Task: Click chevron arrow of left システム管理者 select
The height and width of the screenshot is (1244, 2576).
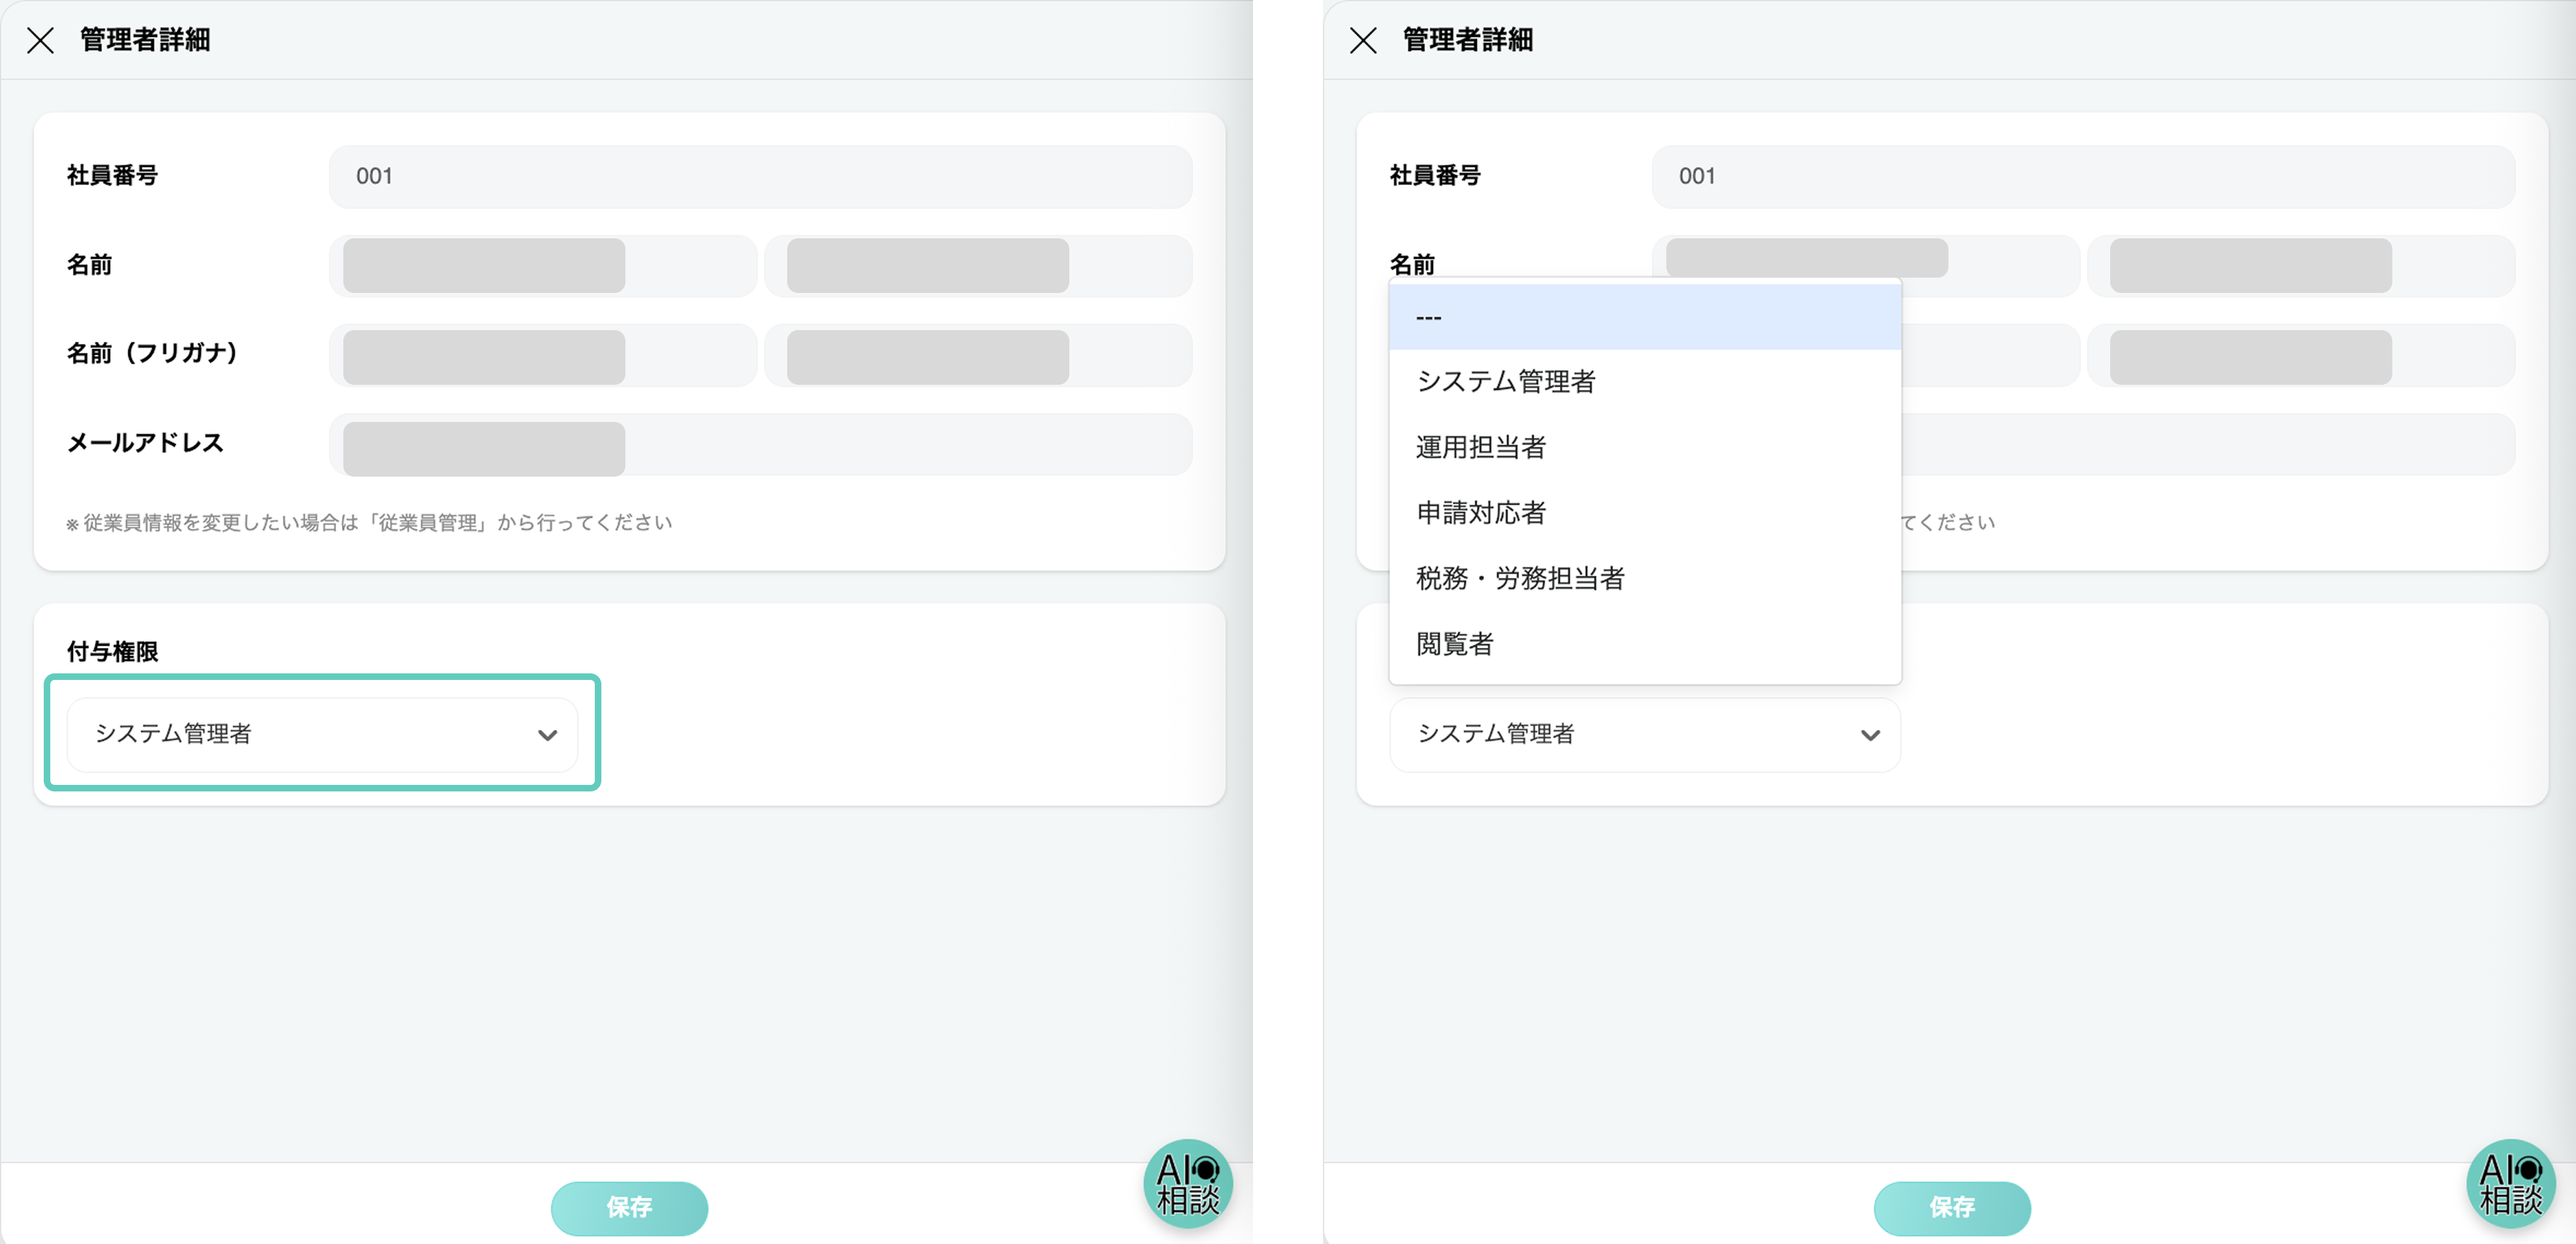Action: (x=547, y=735)
